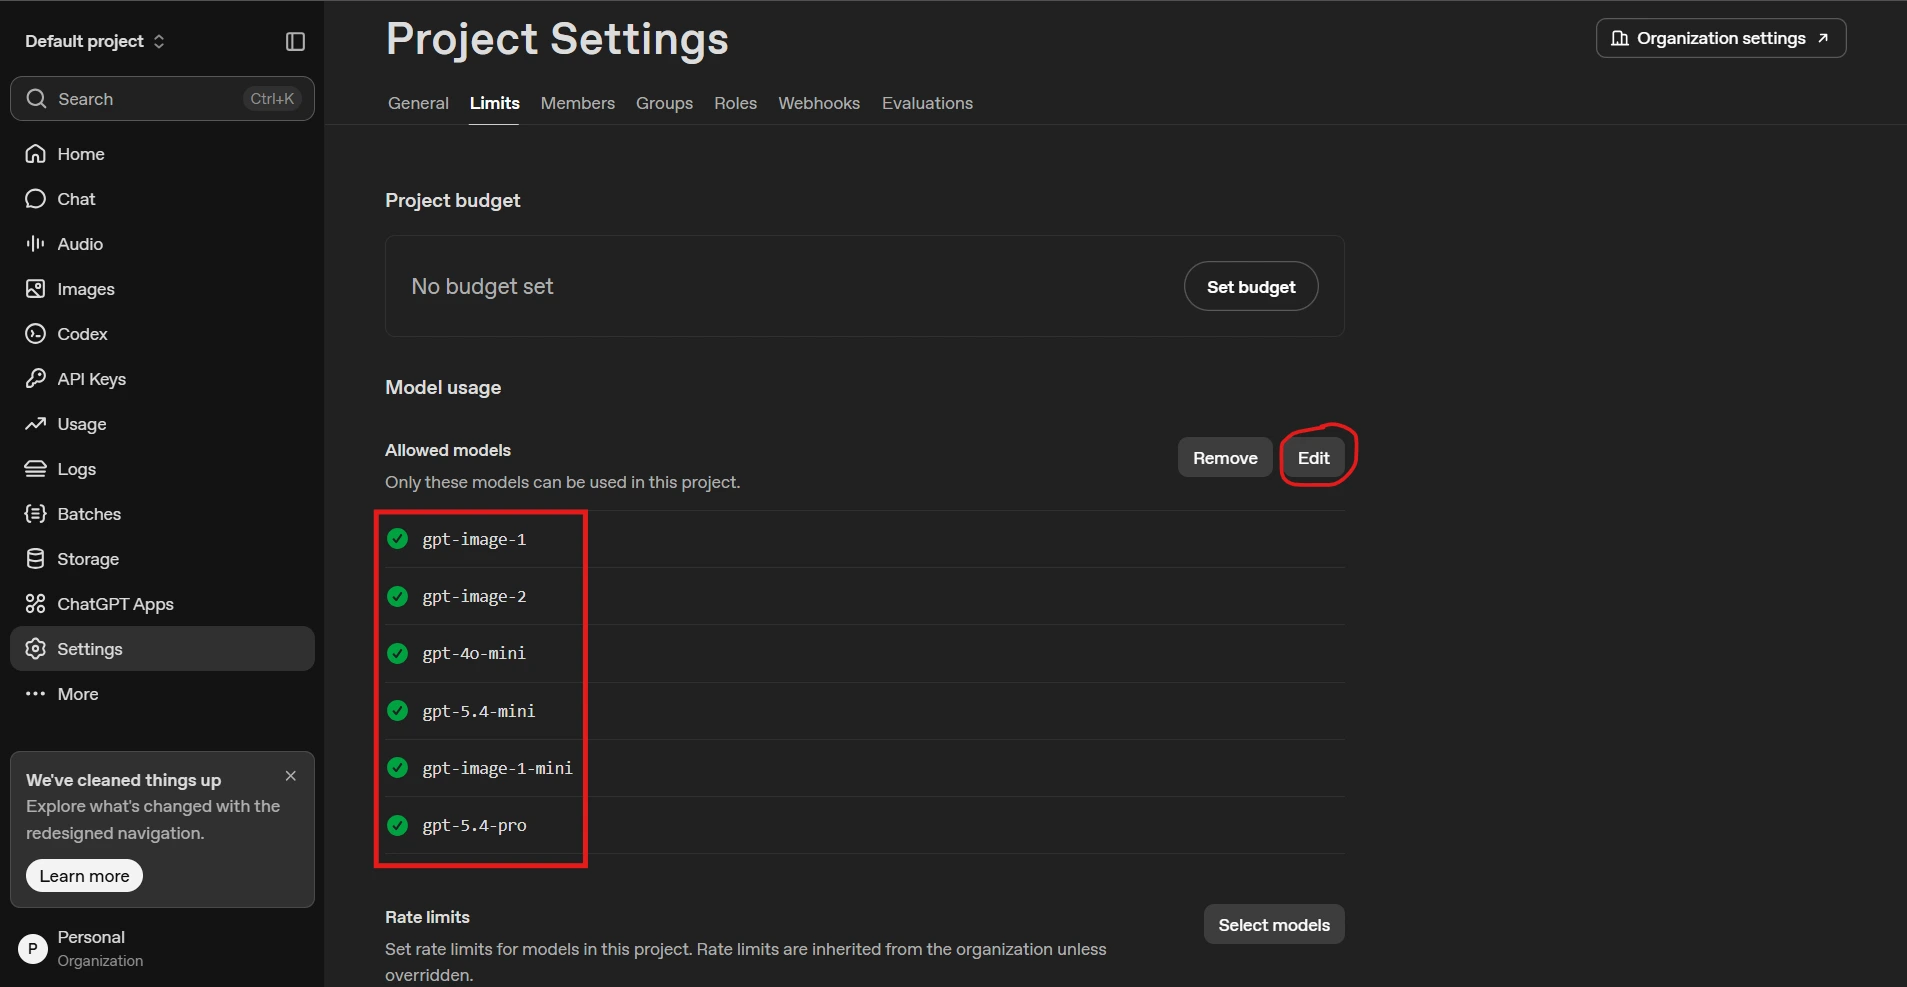The height and width of the screenshot is (987, 1907).
Task: Edit the allowed models list
Action: click(x=1313, y=458)
